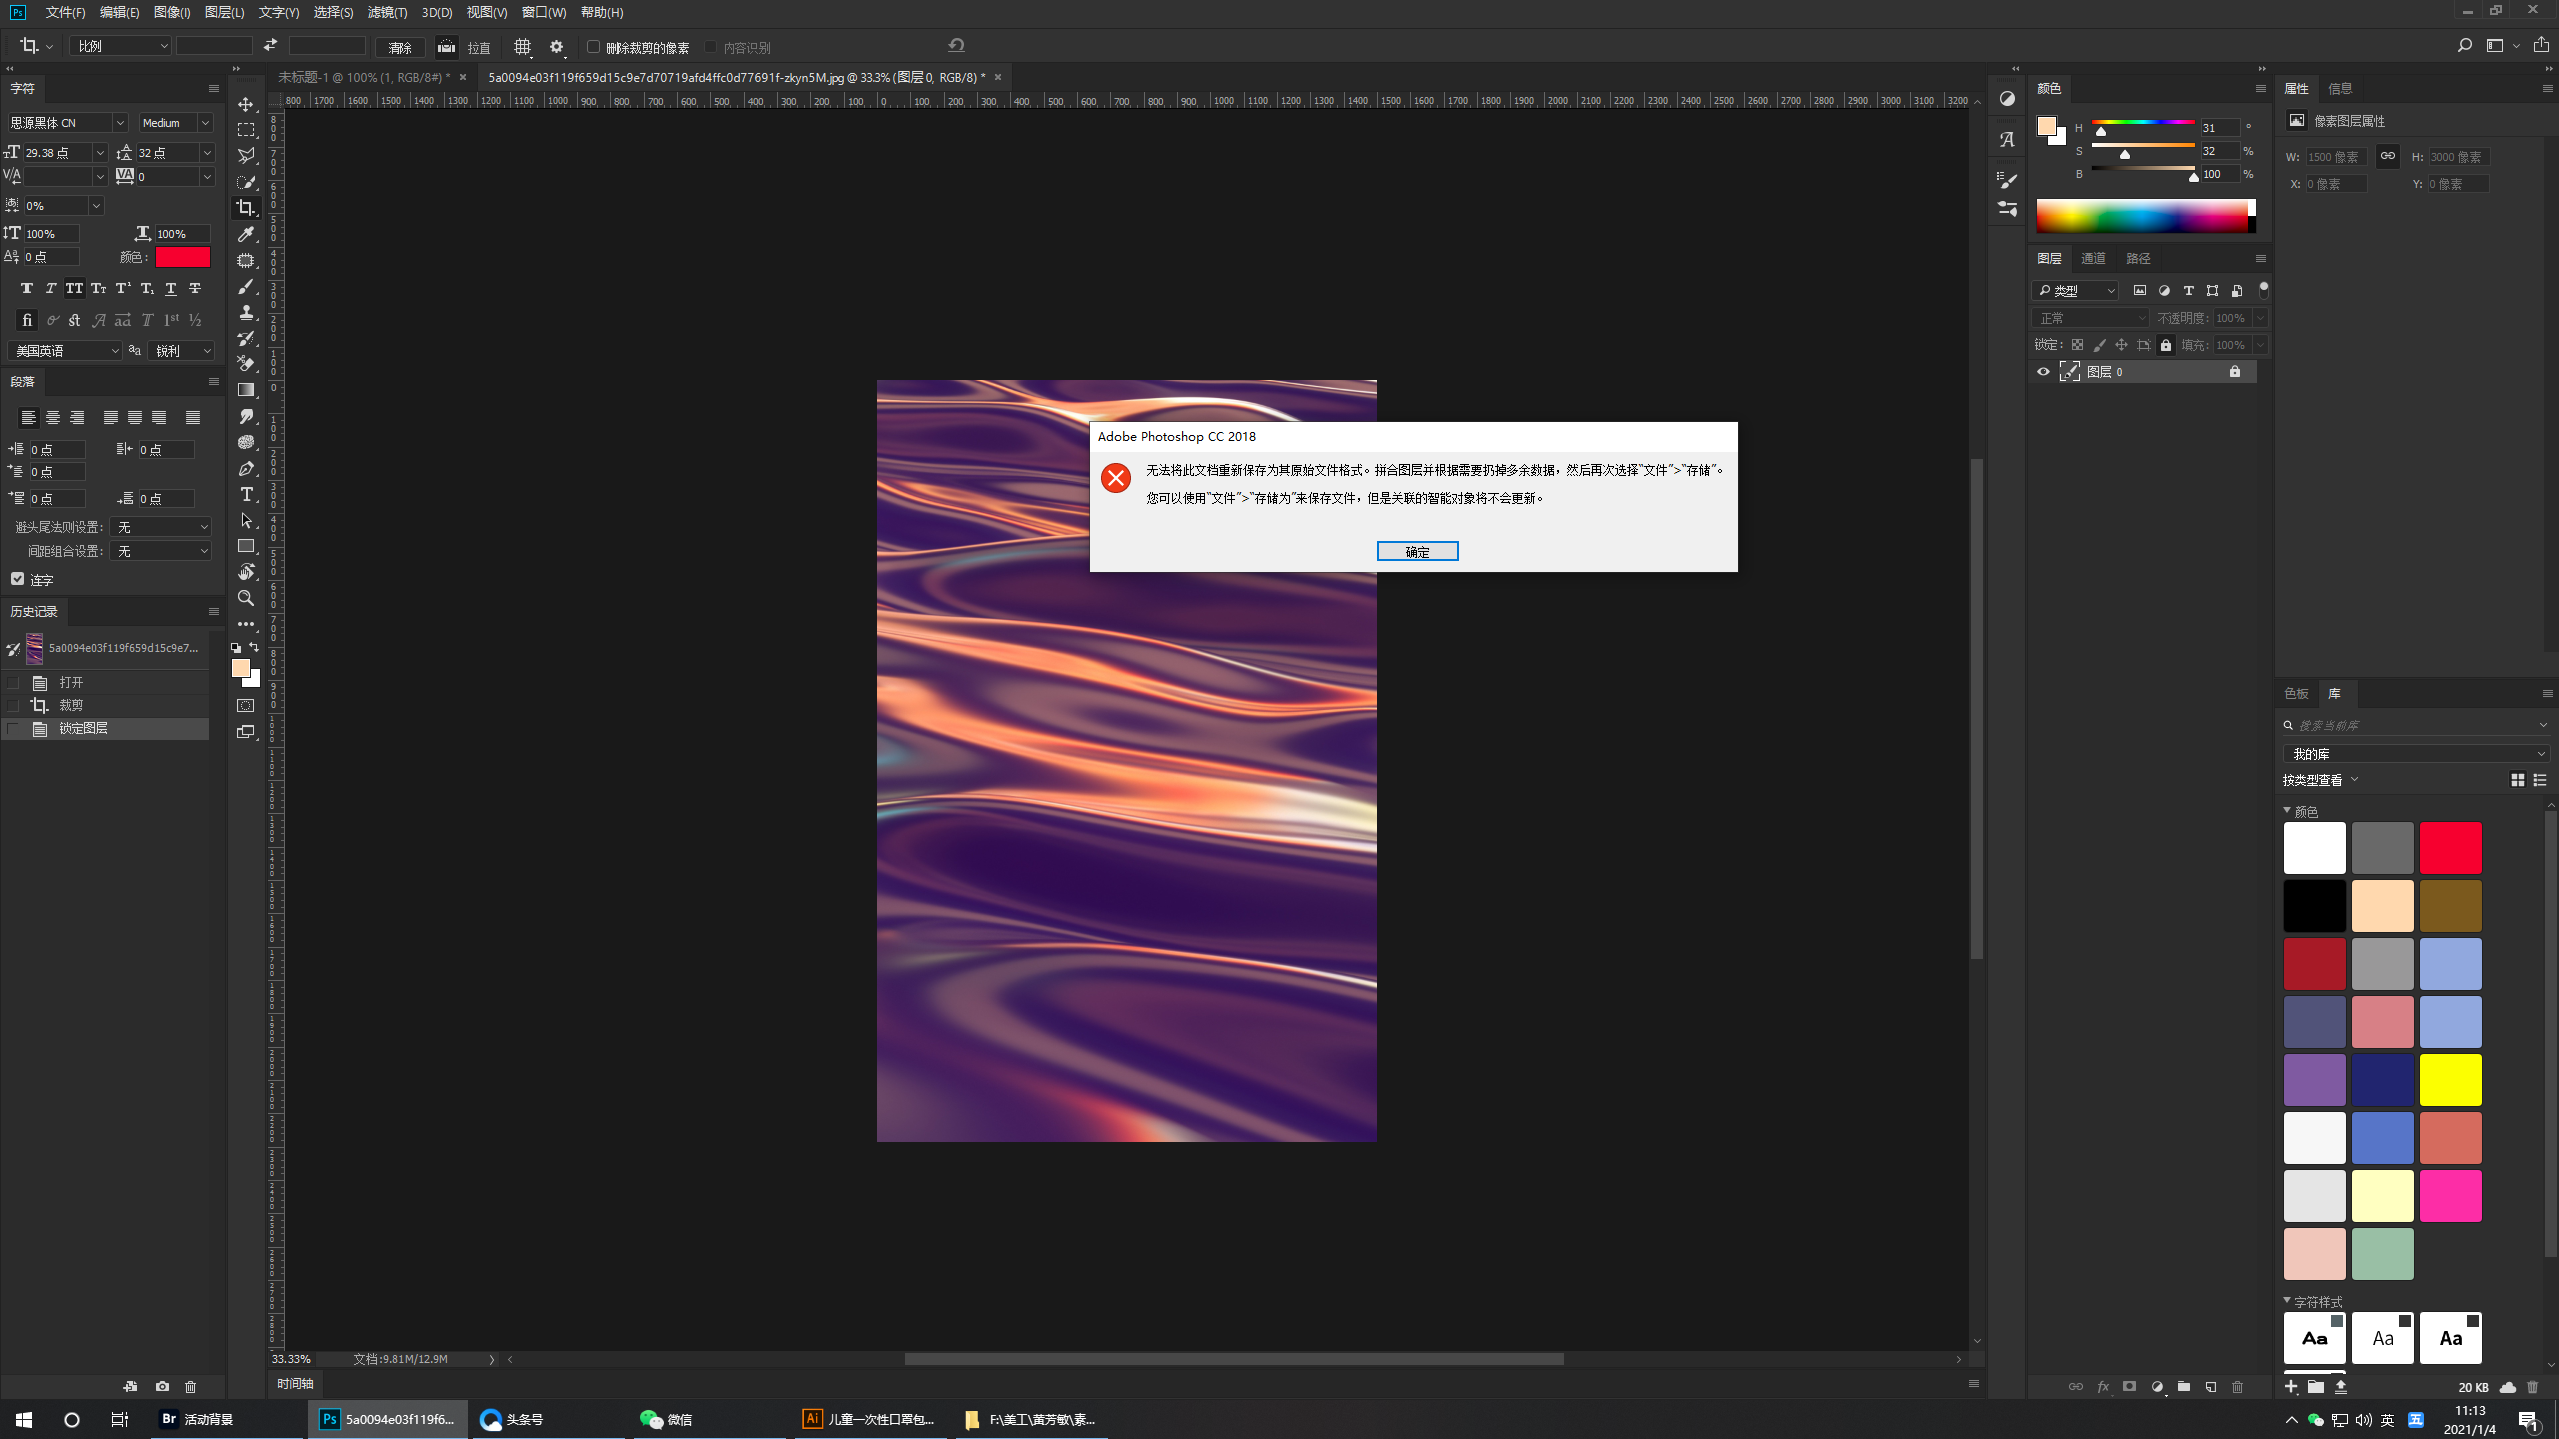2559x1439 pixels.
Task: Select the Hand tool
Action: [x=246, y=572]
